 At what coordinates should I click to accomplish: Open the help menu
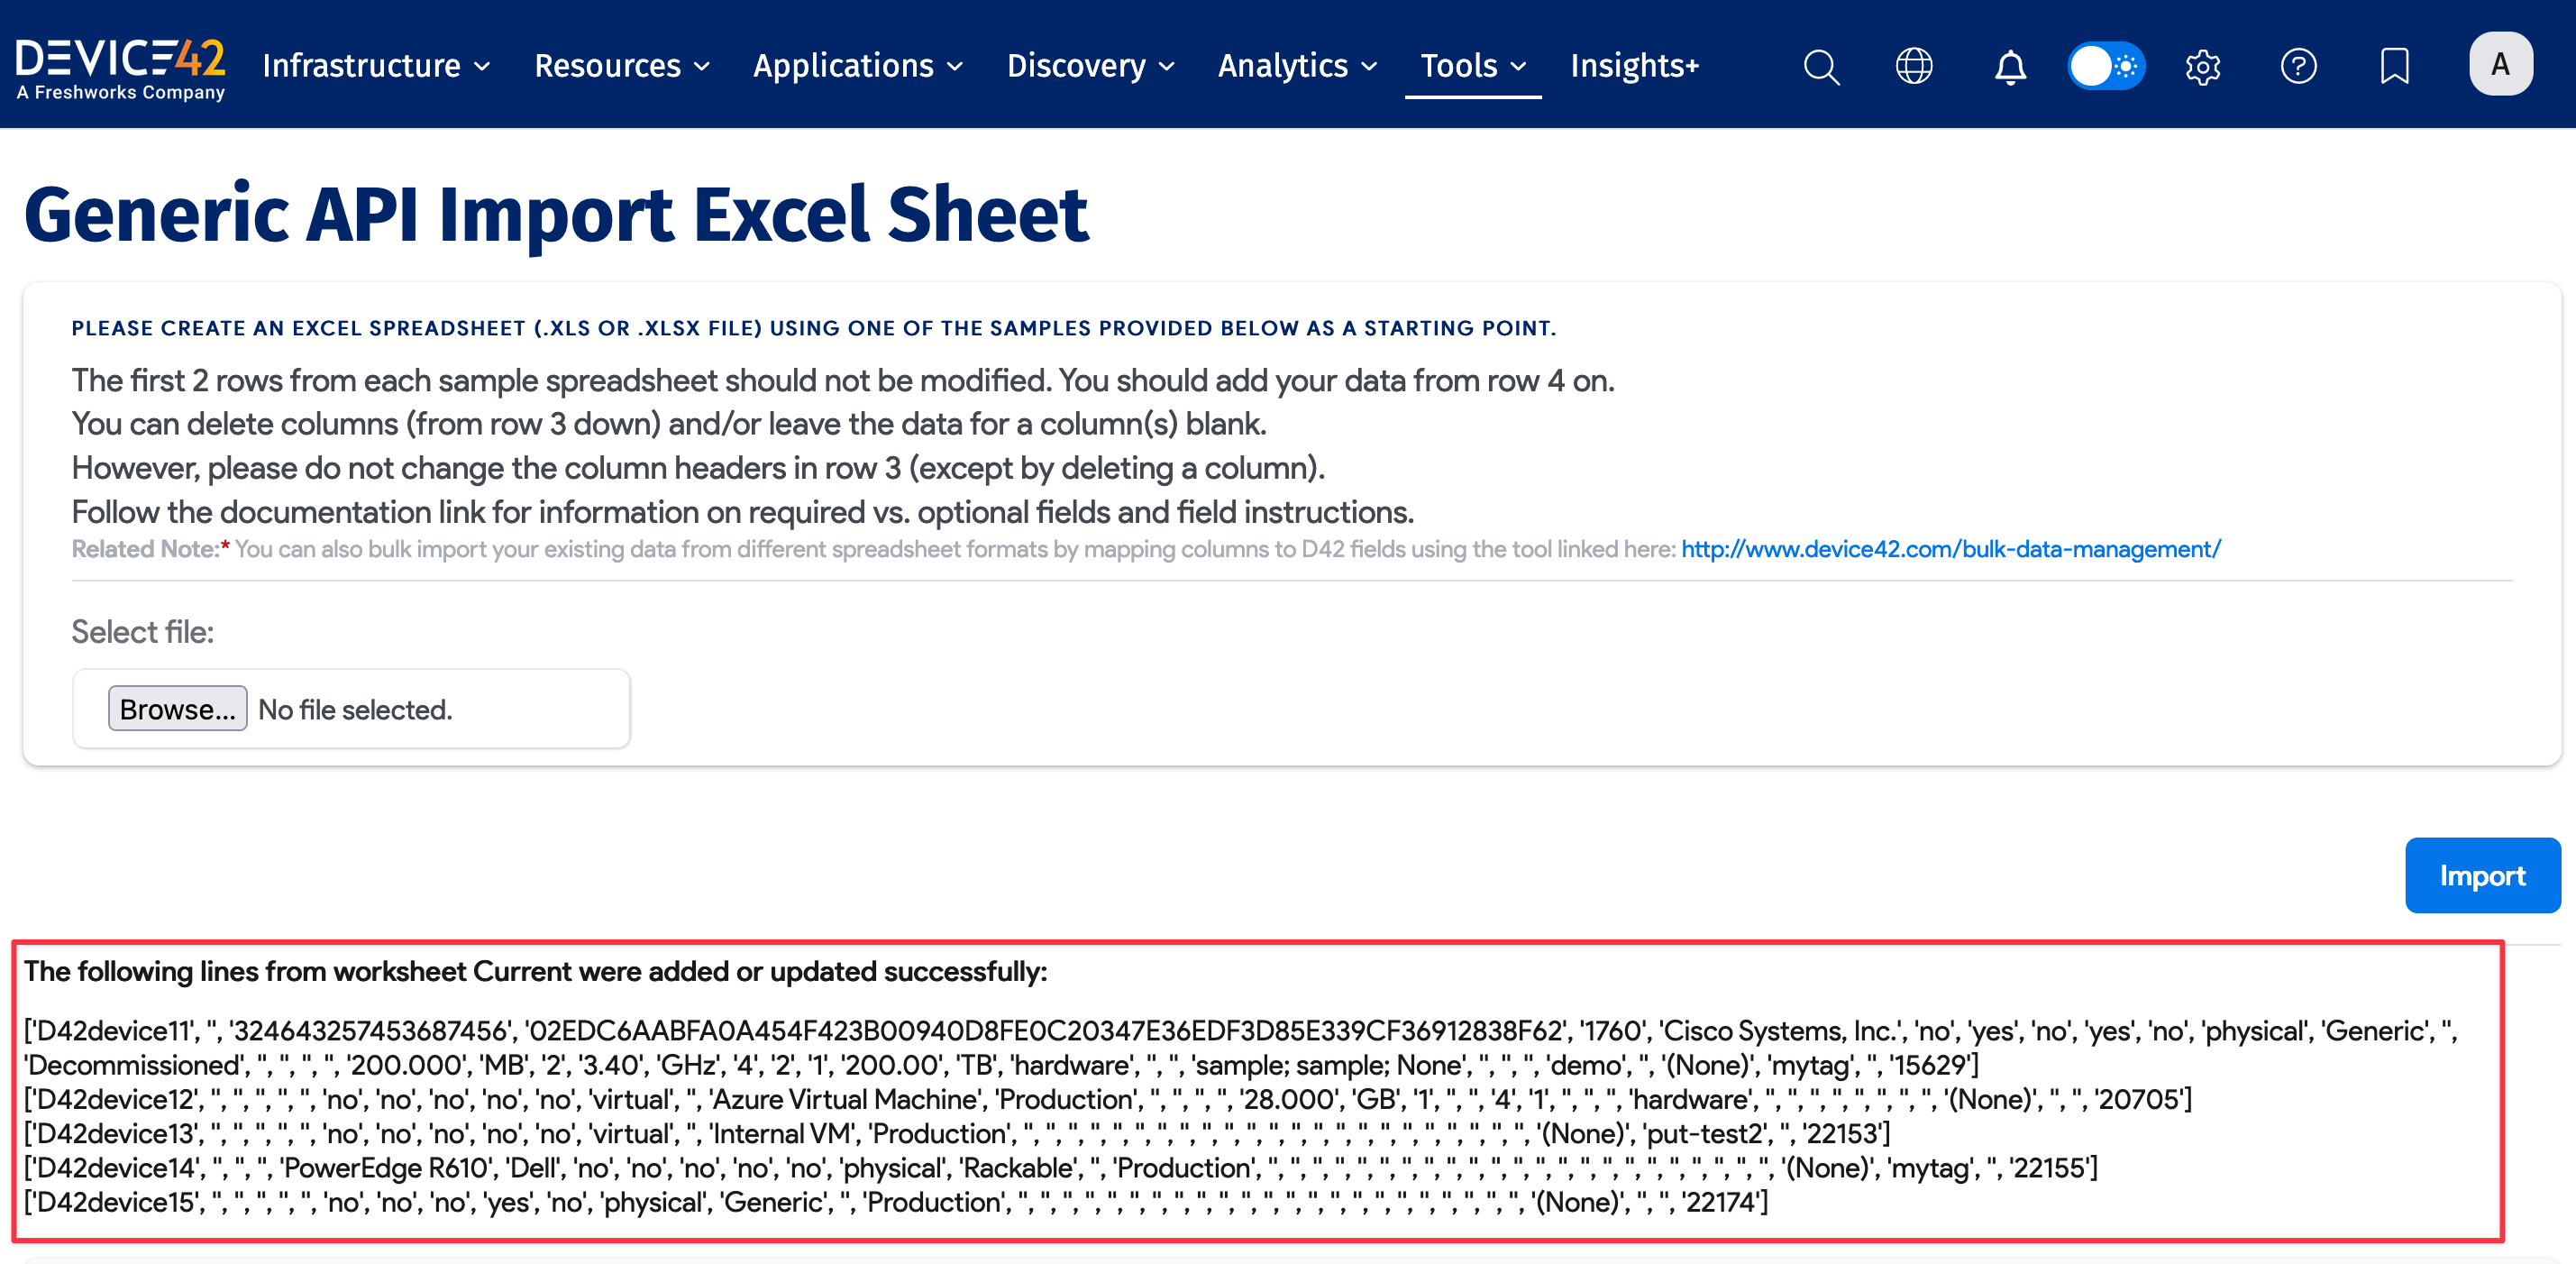pyautogui.click(x=2299, y=66)
